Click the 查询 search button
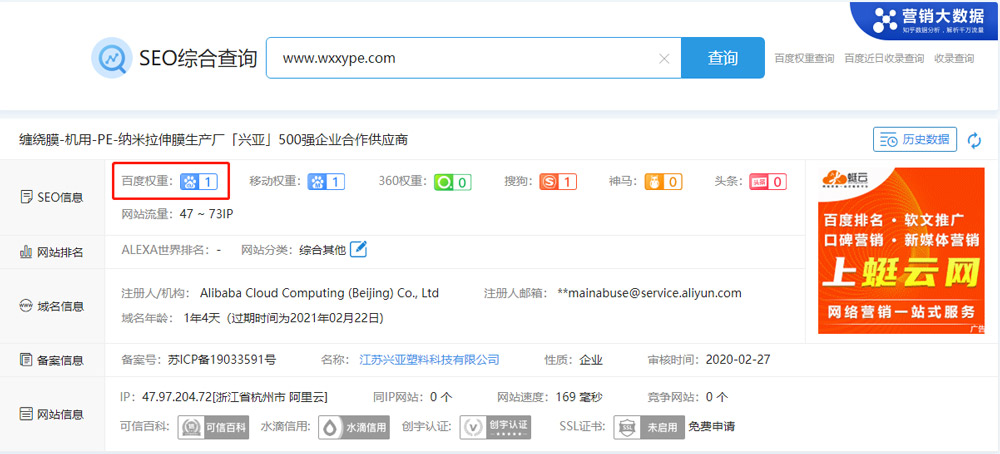This screenshot has height=454, width=1000. [x=722, y=58]
